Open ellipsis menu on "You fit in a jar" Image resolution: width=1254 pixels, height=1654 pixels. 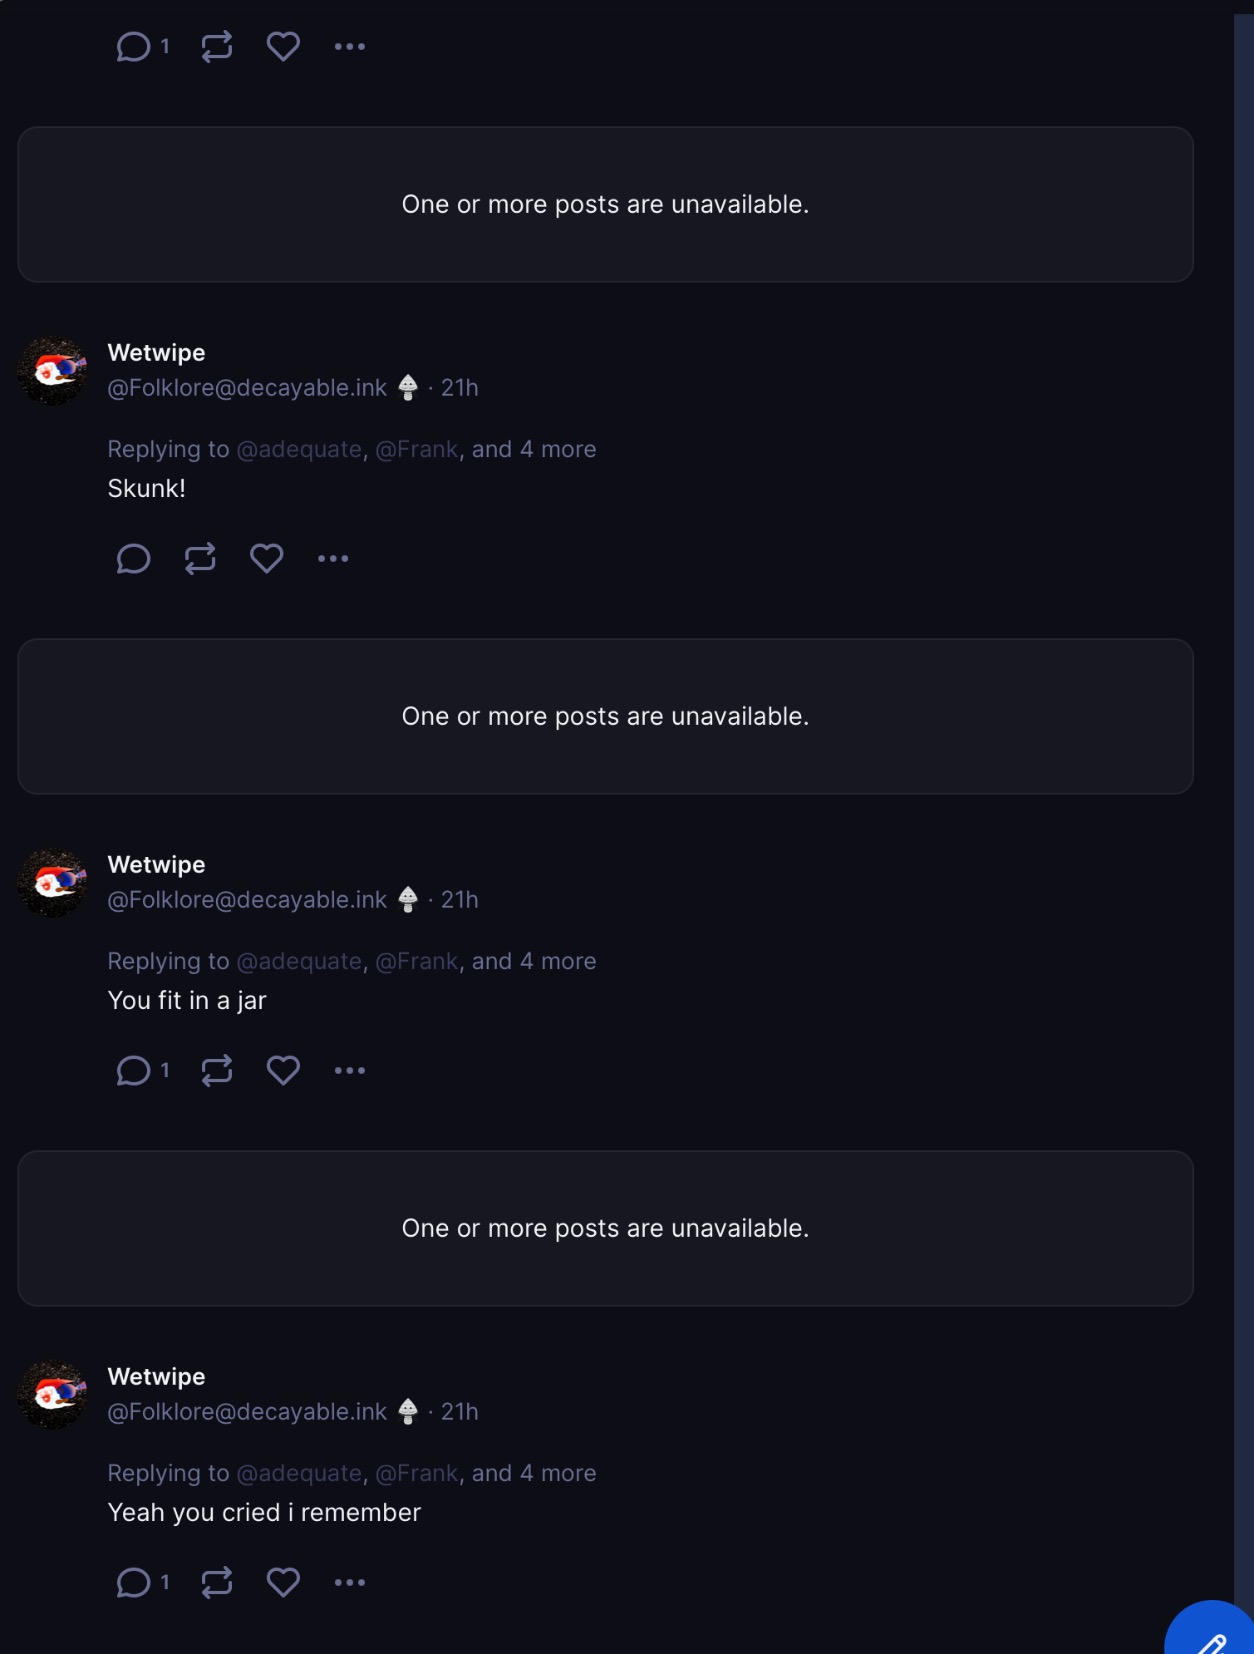(x=350, y=1070)
